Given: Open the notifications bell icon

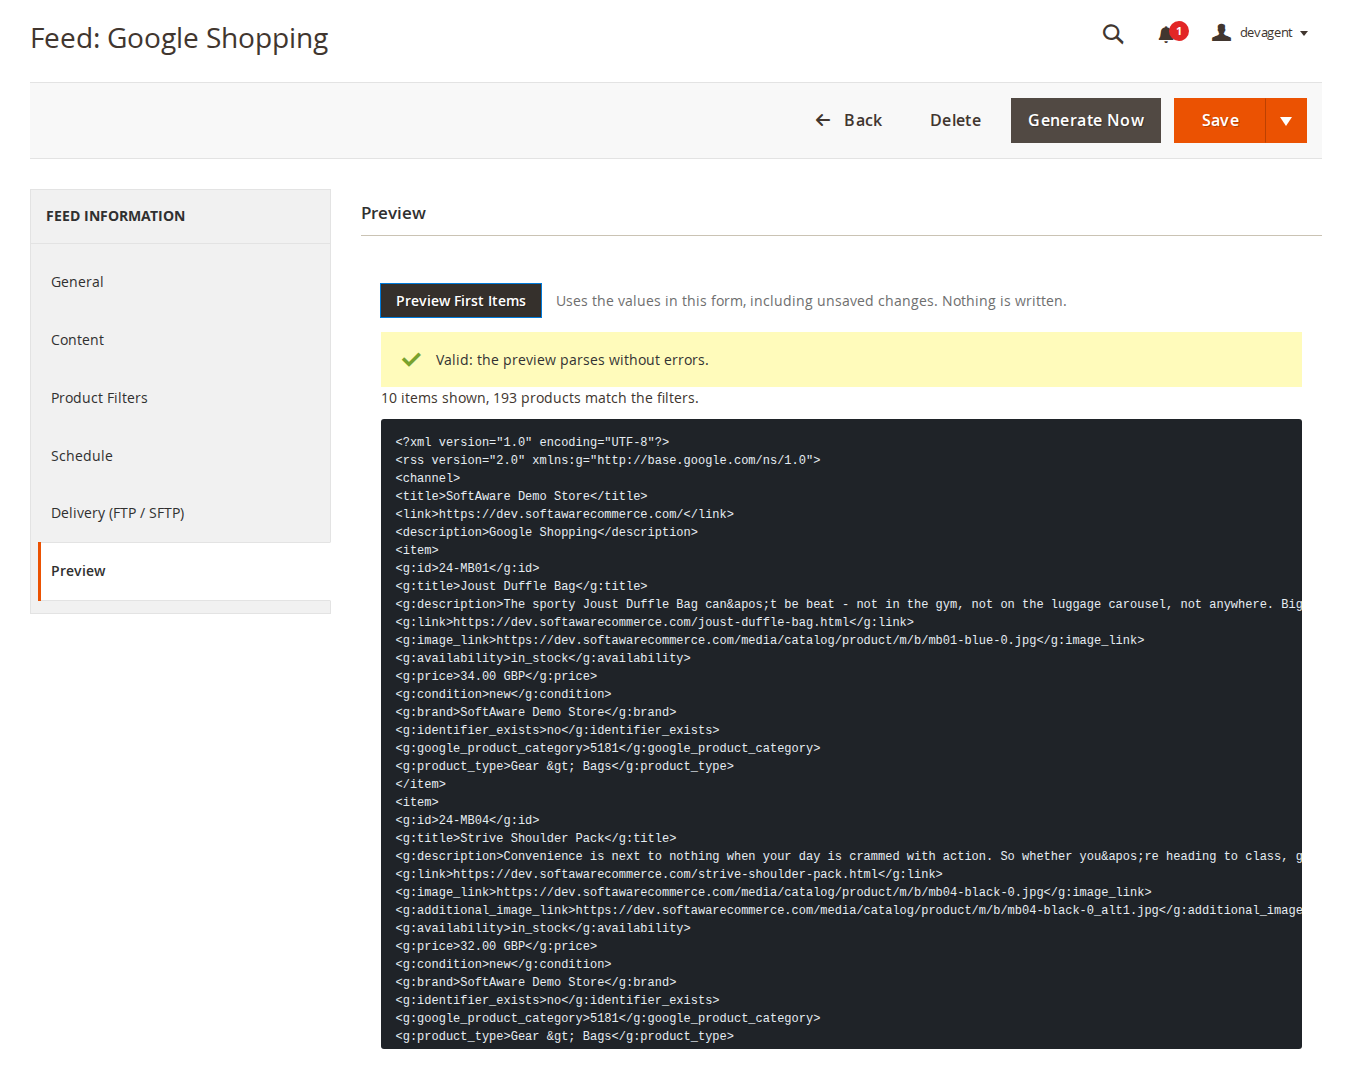Looking at the screenshot, I should [x=1166, y=35].
